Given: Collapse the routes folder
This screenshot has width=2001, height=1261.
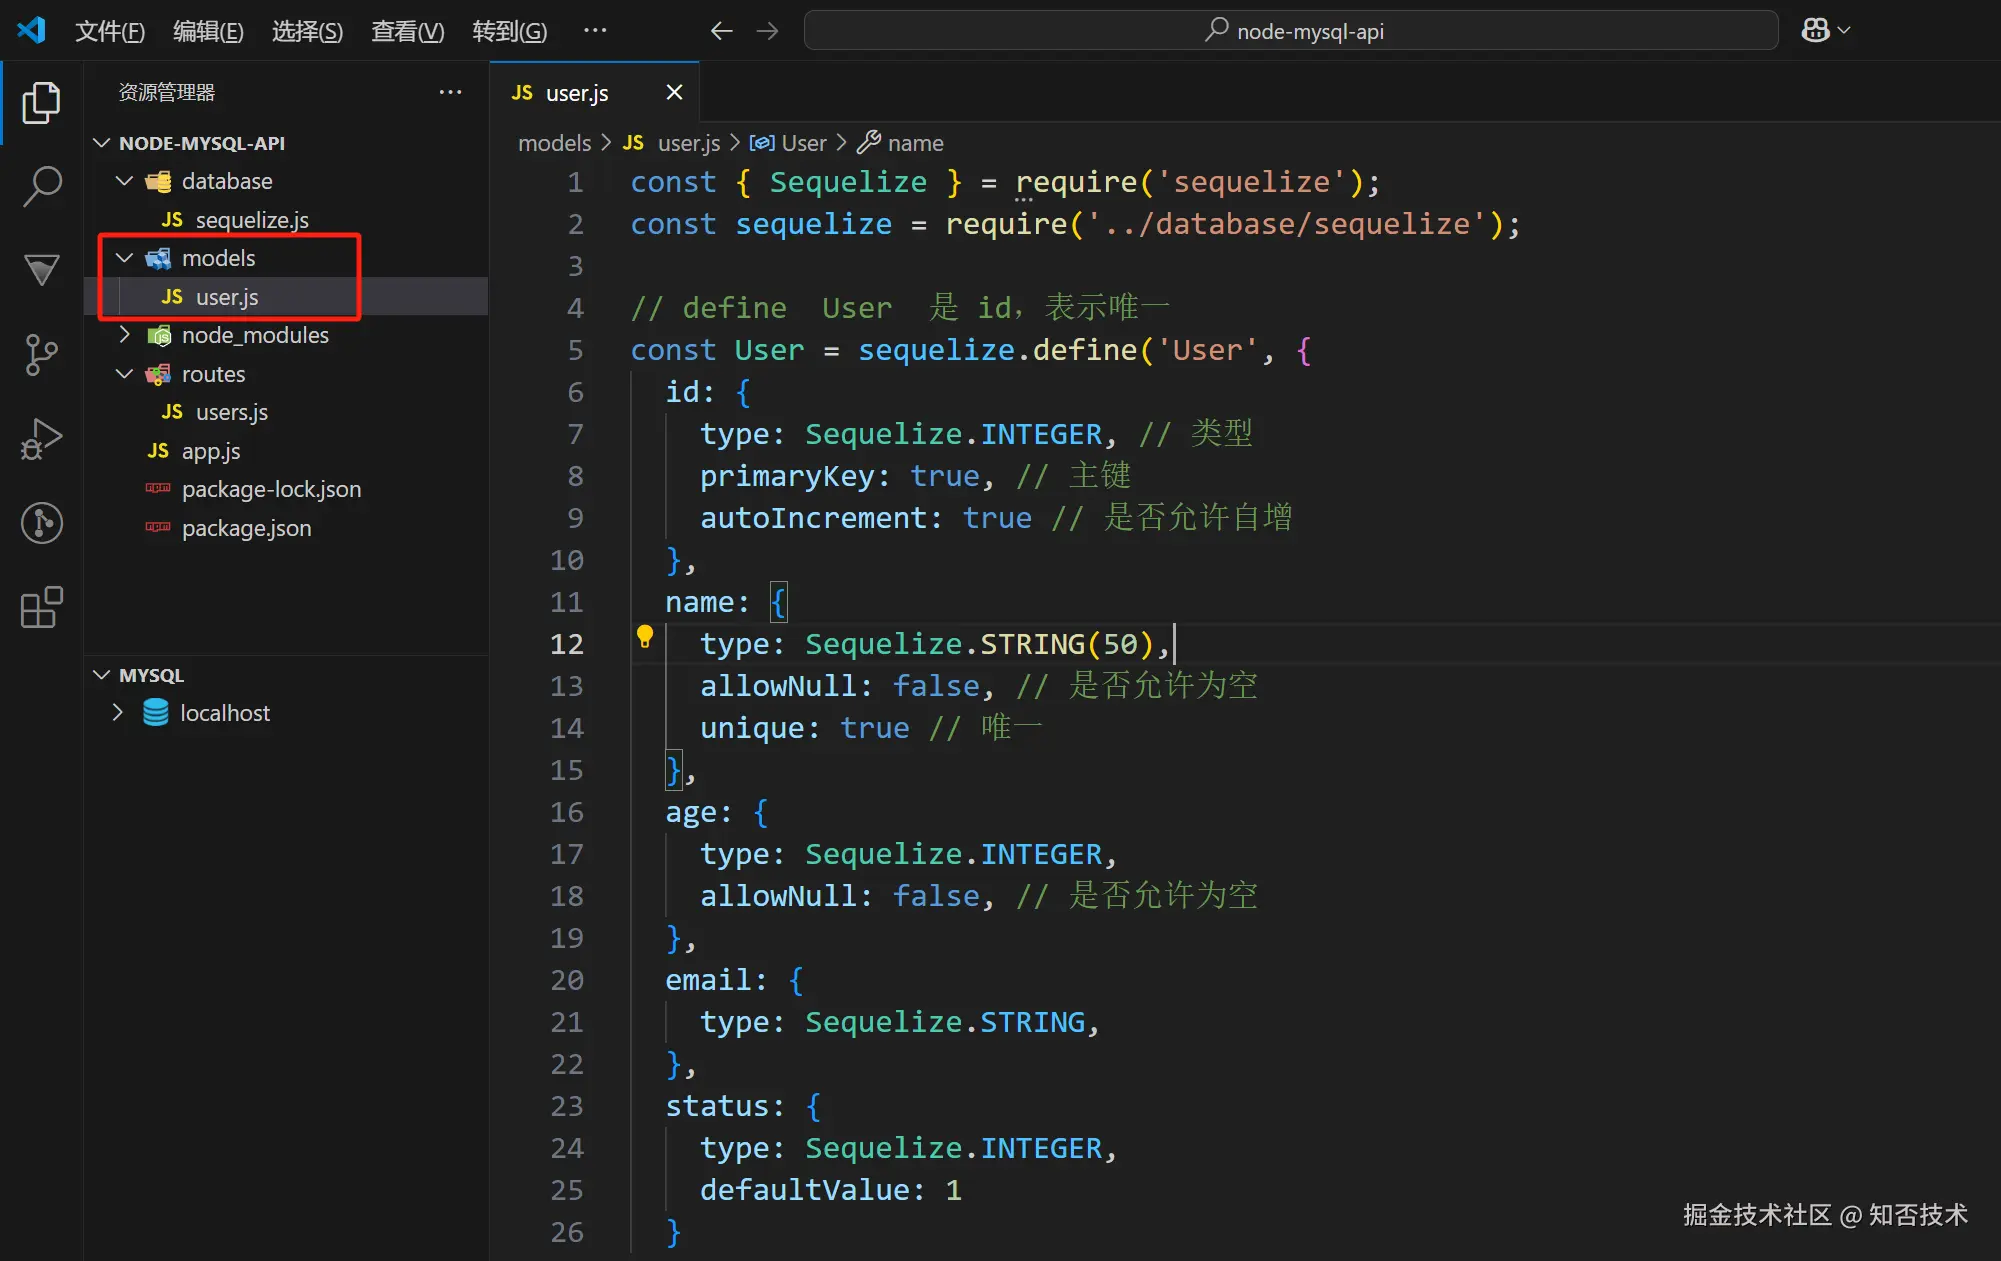Looking at the screenshot, I should pos(125,374).
